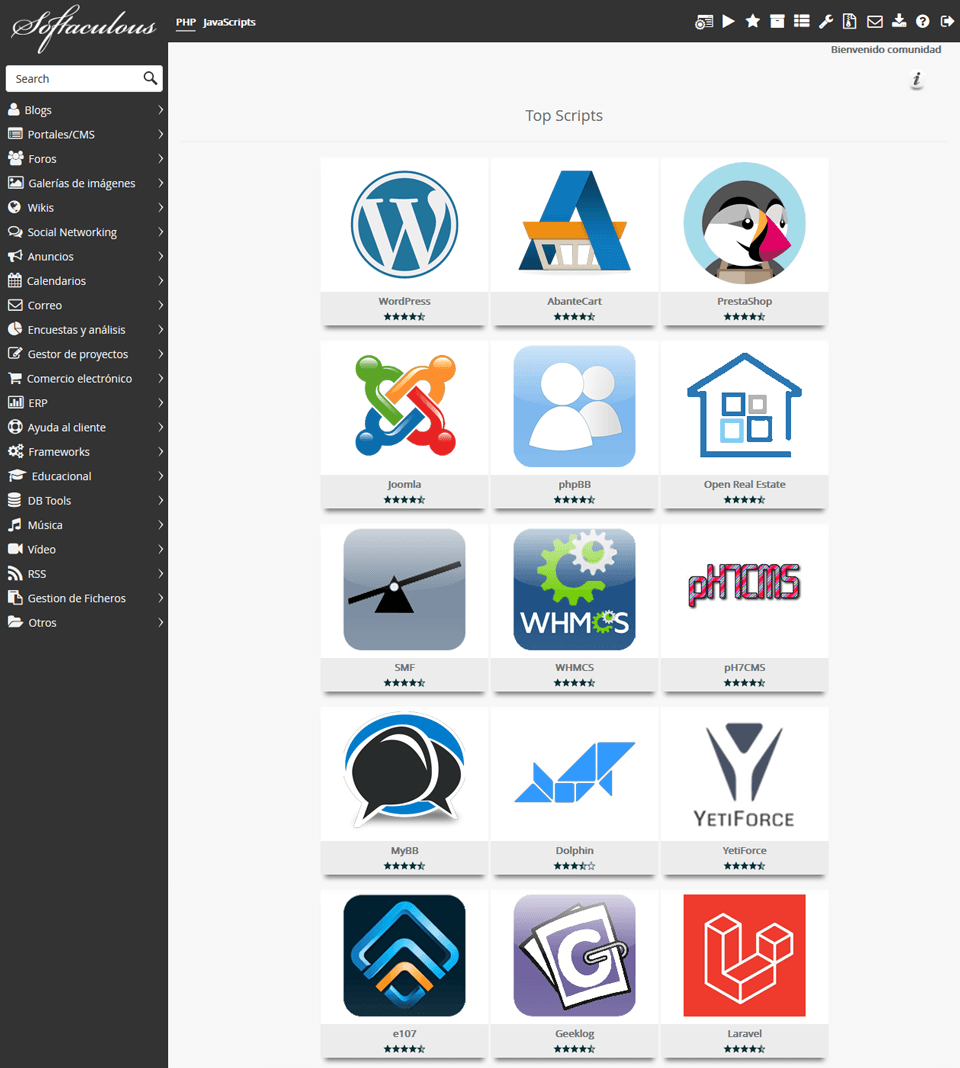Click the phpBB name link

tap(574, 484)
